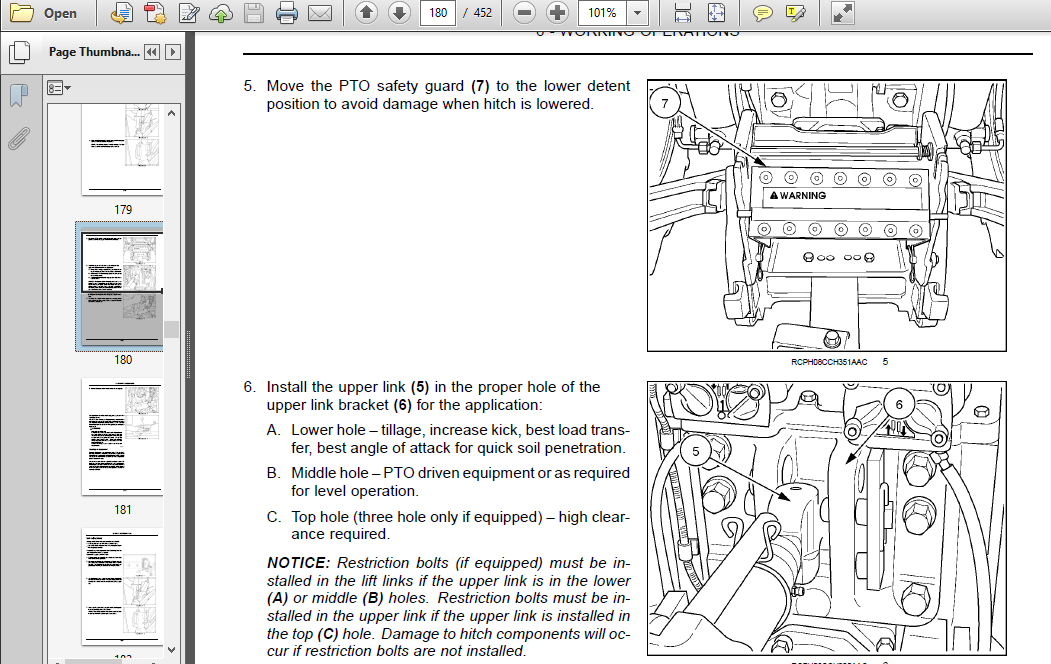
Task: Click the Page Thumbnails panel title
Action: tap(94, 52)
